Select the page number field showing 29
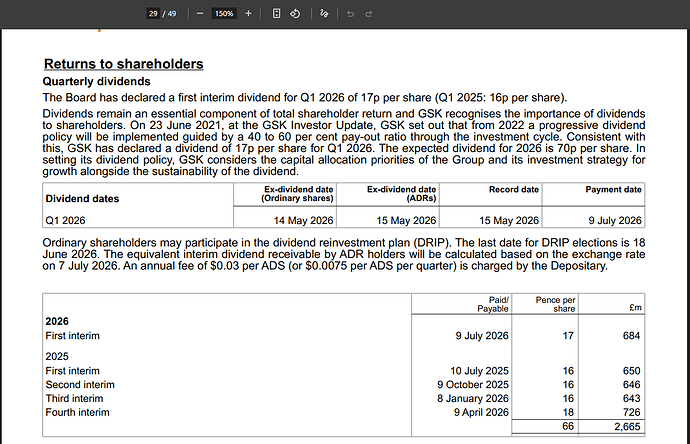690x444 pixels. pos(153,14)
